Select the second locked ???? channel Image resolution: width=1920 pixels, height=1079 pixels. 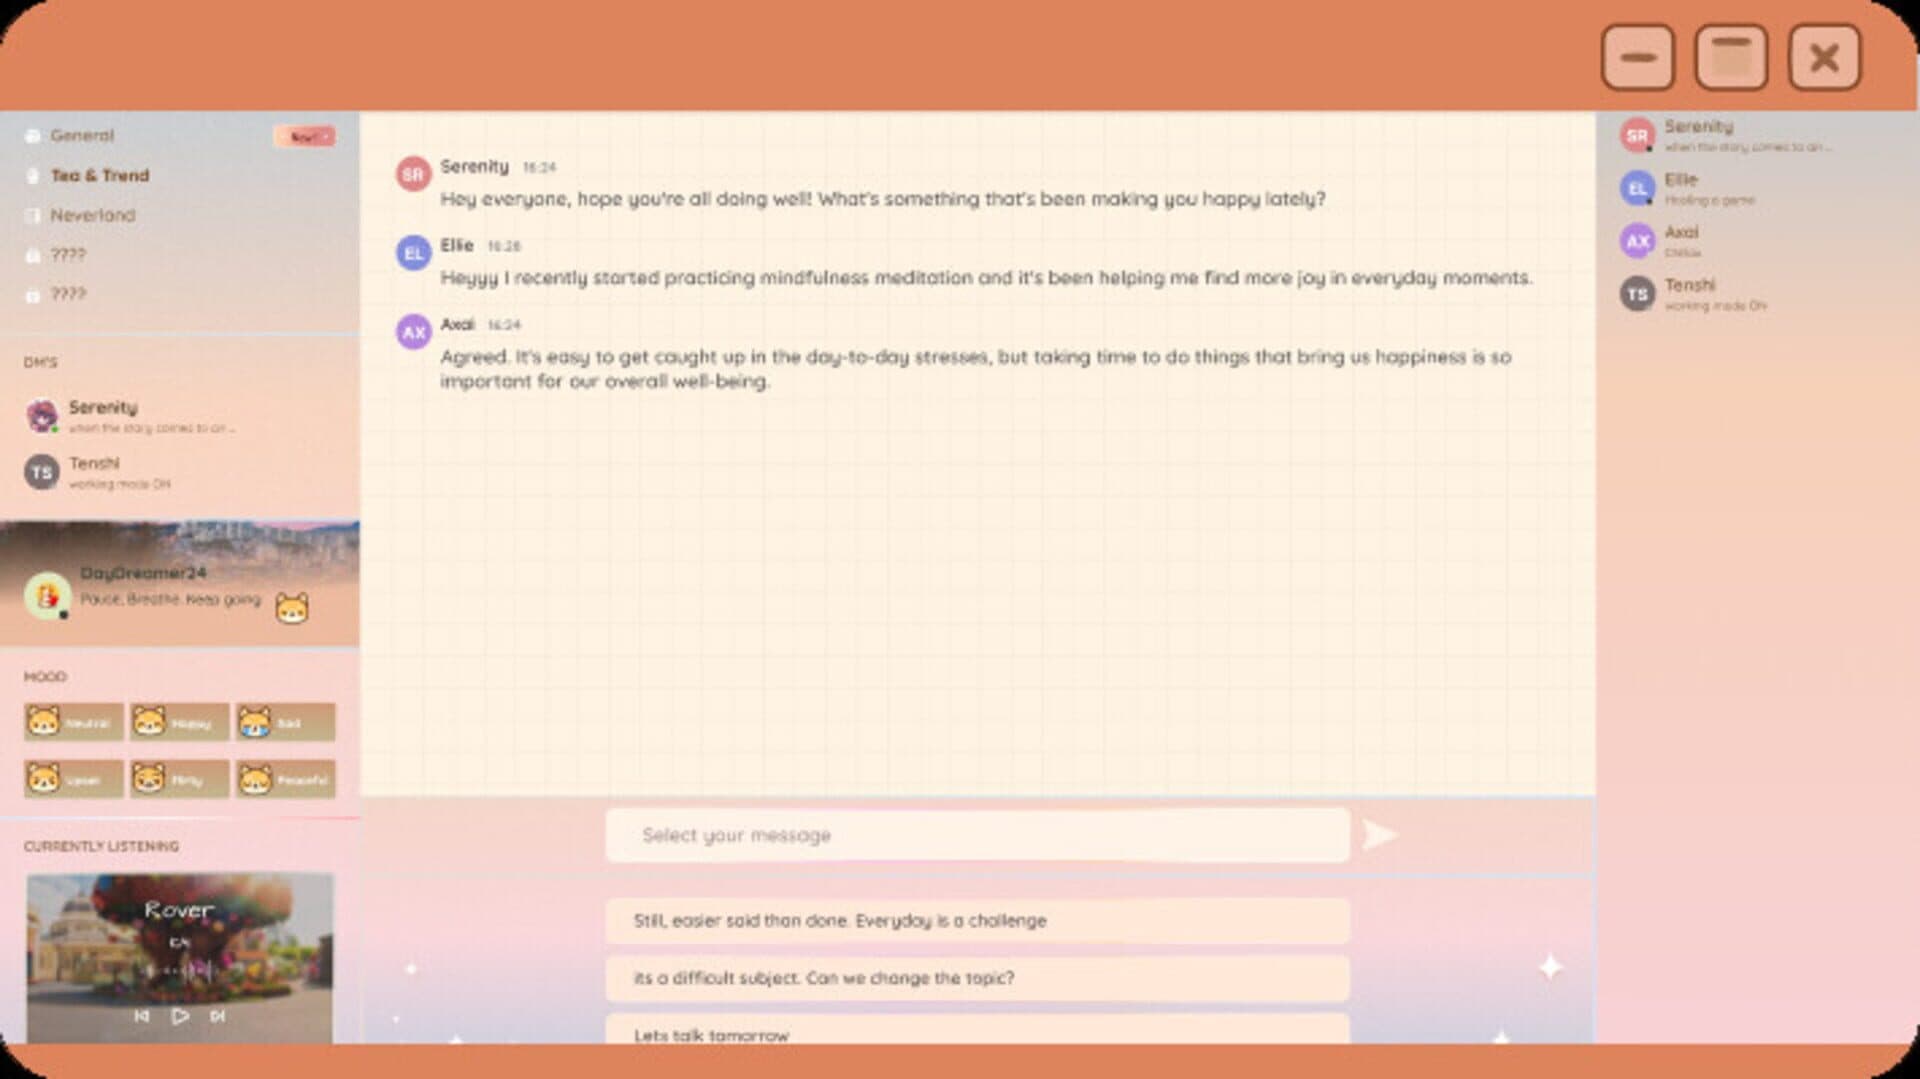(x=68, y=294)
